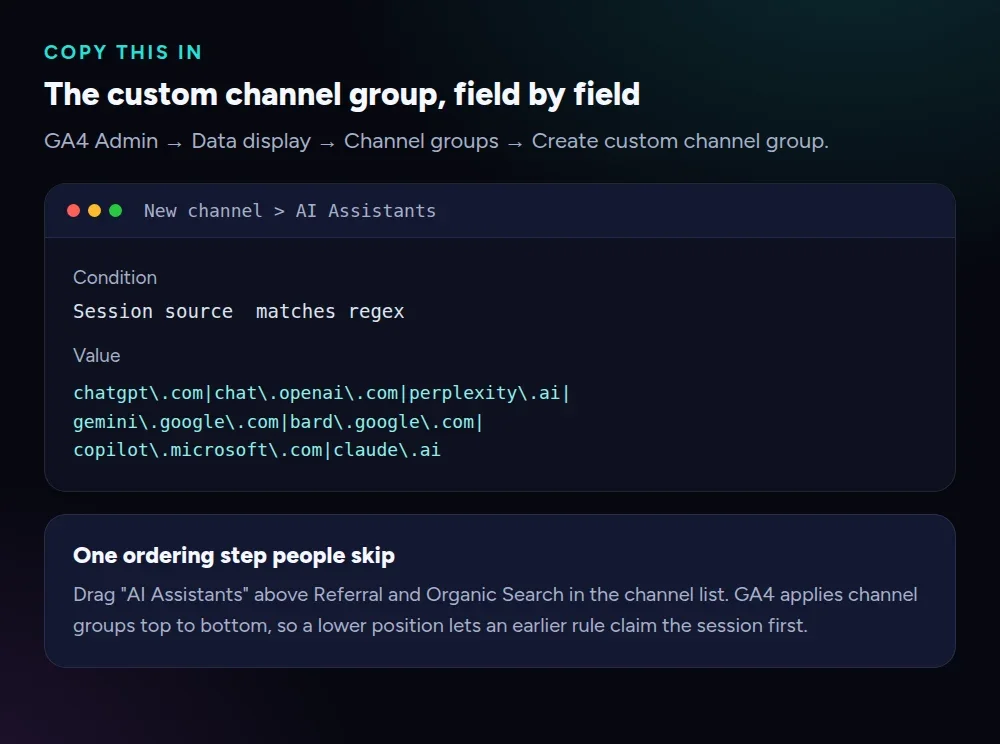Click paragraph beginning 'Drag "AI Assistants" above Referral'
Image resolution: width=1000 pixels, height=744 pixels.
(495, 610)
